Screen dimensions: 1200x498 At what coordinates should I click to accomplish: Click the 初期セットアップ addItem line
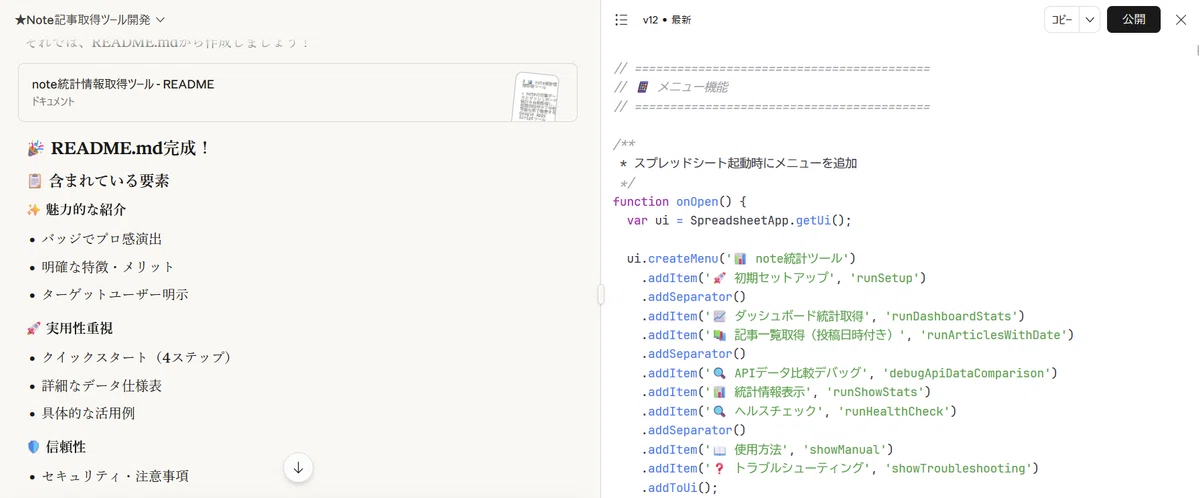[x=785, y=277]
